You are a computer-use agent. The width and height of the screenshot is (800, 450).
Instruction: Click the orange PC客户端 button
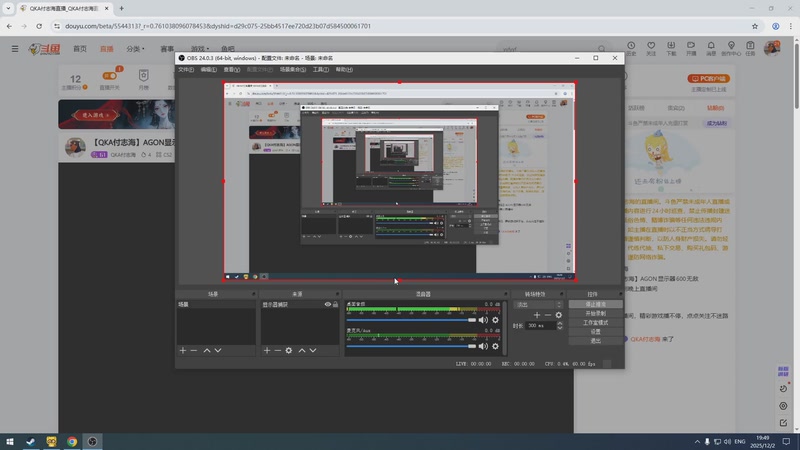pos(708,79)
